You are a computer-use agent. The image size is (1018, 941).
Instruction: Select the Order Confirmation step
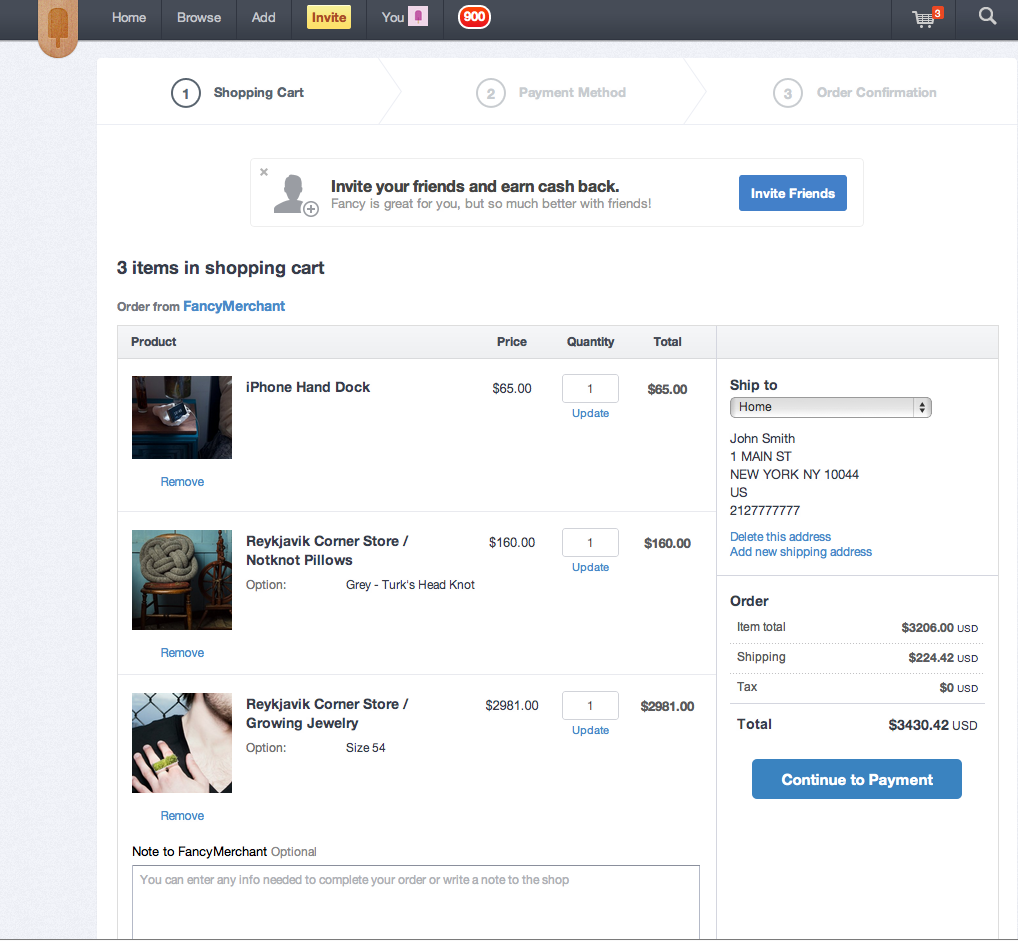[x=855, y=93]
